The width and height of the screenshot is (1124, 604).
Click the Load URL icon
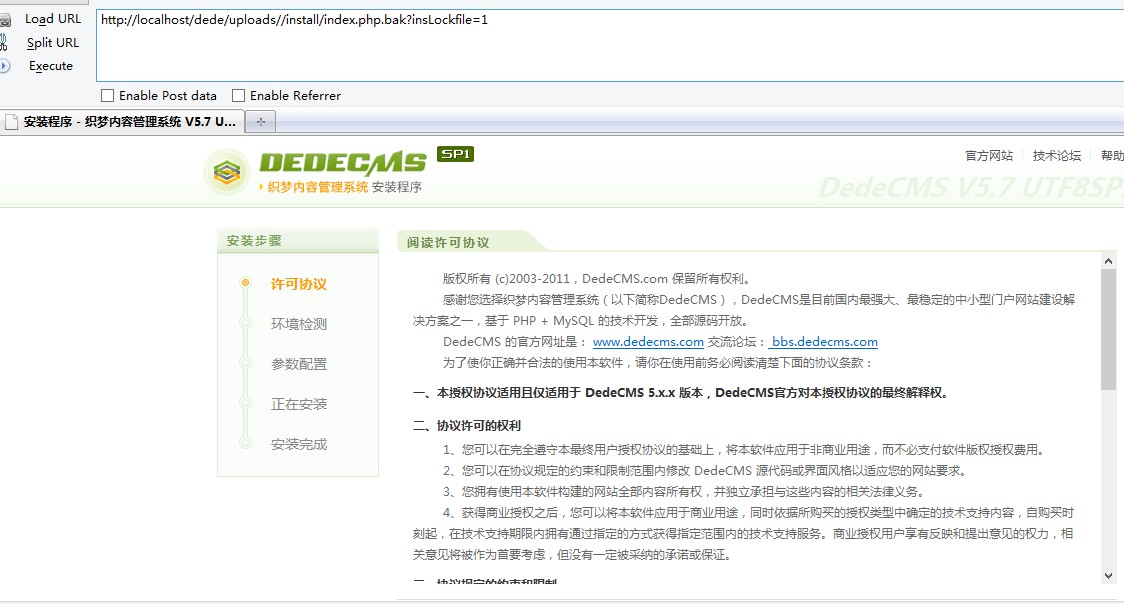[5, 20]
